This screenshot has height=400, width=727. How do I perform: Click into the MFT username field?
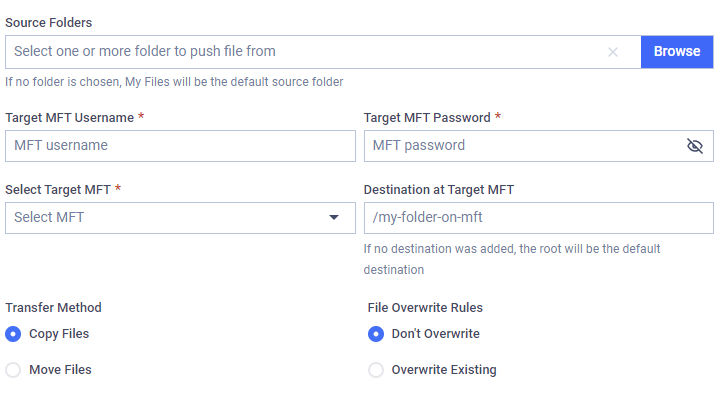pos(180,146)
